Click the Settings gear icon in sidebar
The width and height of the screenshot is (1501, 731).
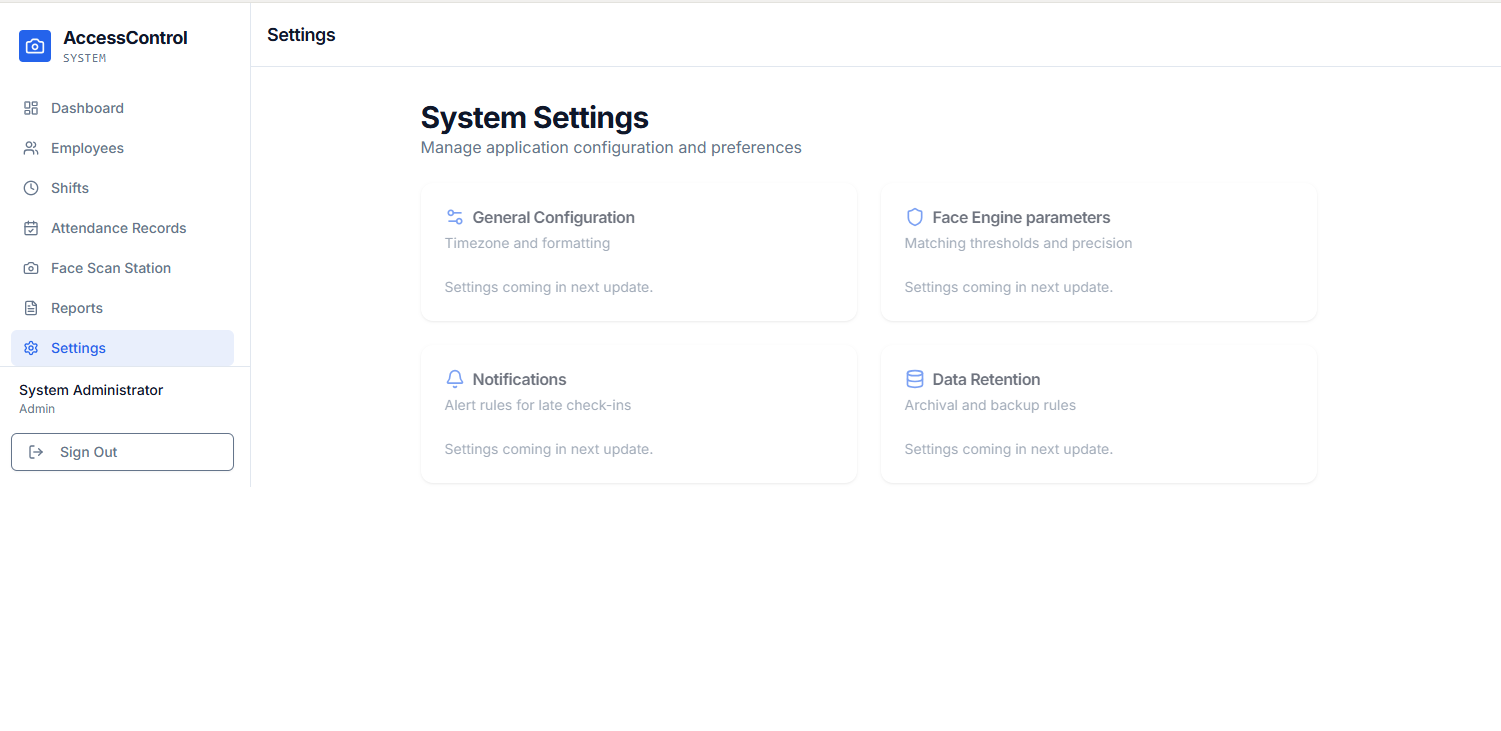click(x=31, y=348)
